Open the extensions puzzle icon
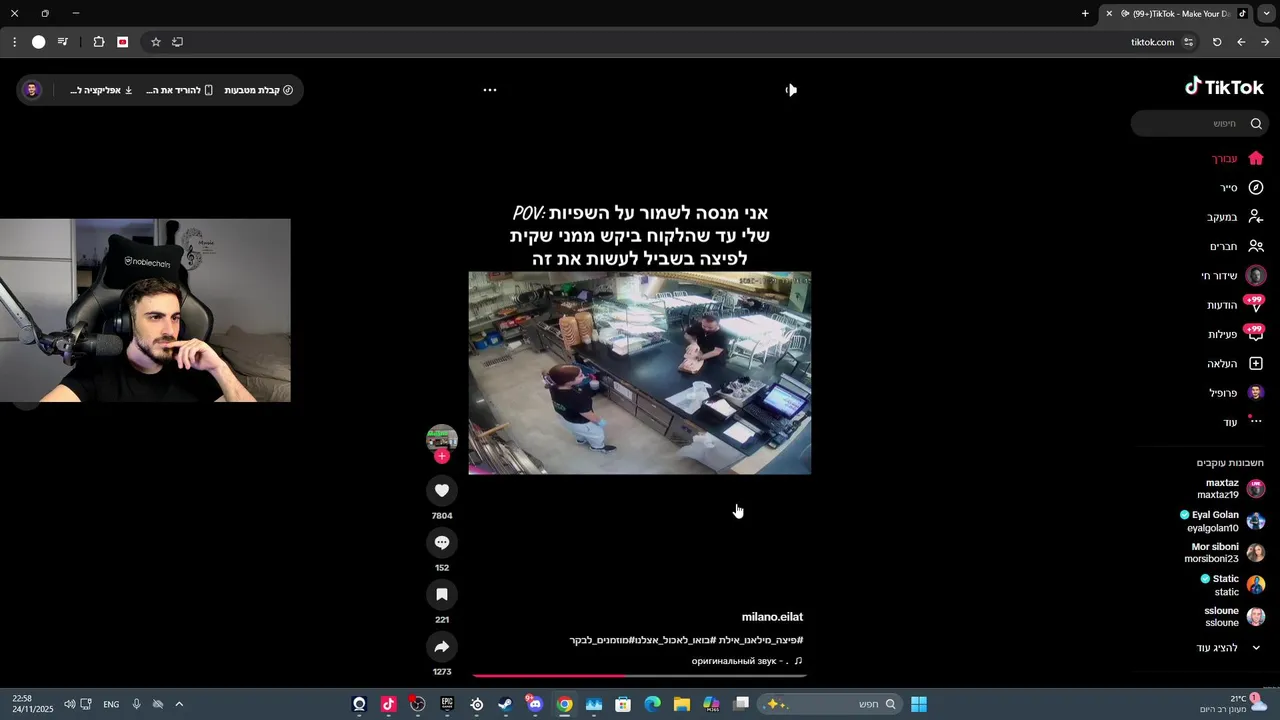 pyautogui.click(x=99, y=42)
